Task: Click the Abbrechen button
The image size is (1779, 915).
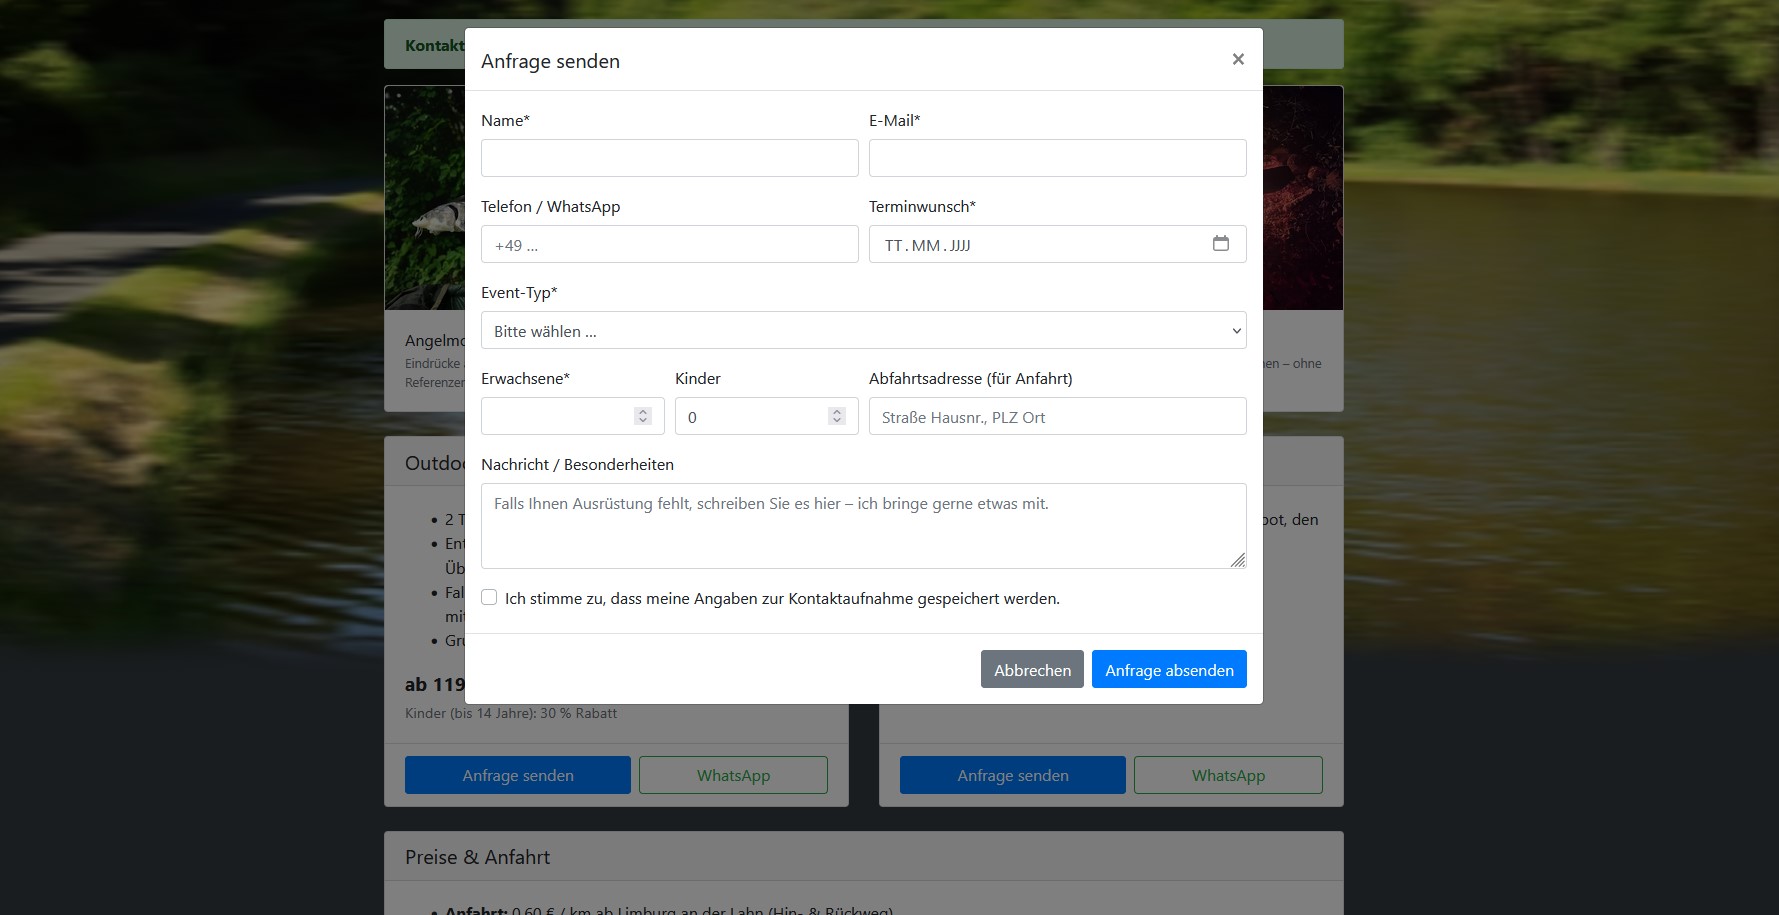Action: [x=1031, y=669]
